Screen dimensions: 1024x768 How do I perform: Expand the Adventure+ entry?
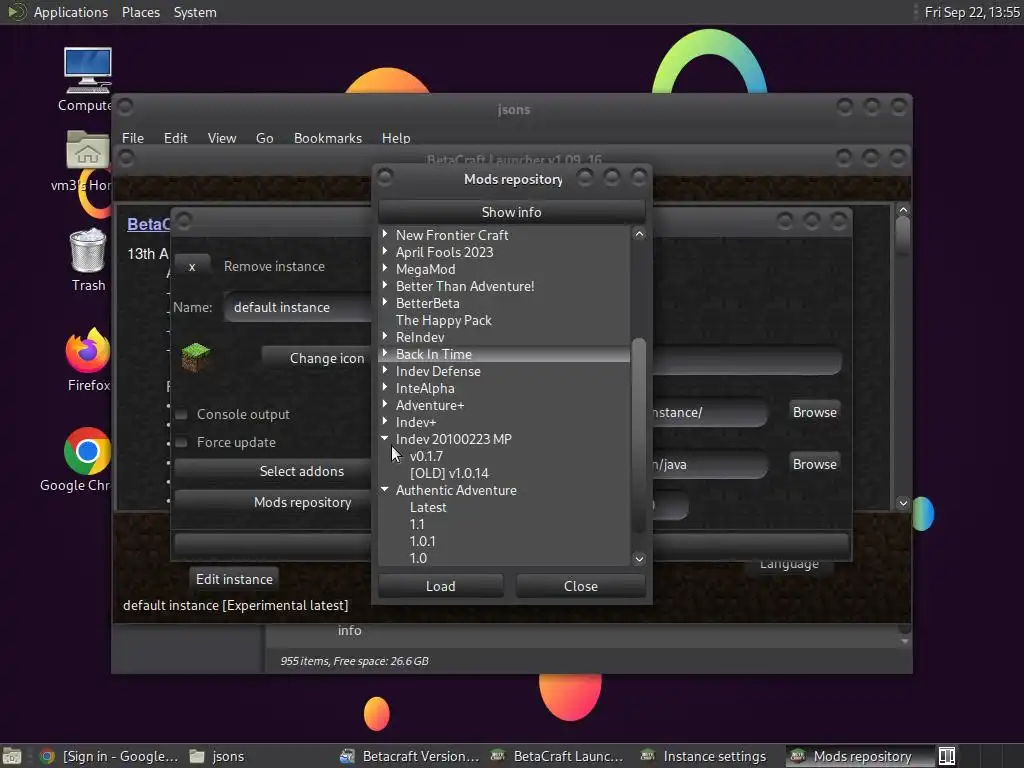(385, 404)
